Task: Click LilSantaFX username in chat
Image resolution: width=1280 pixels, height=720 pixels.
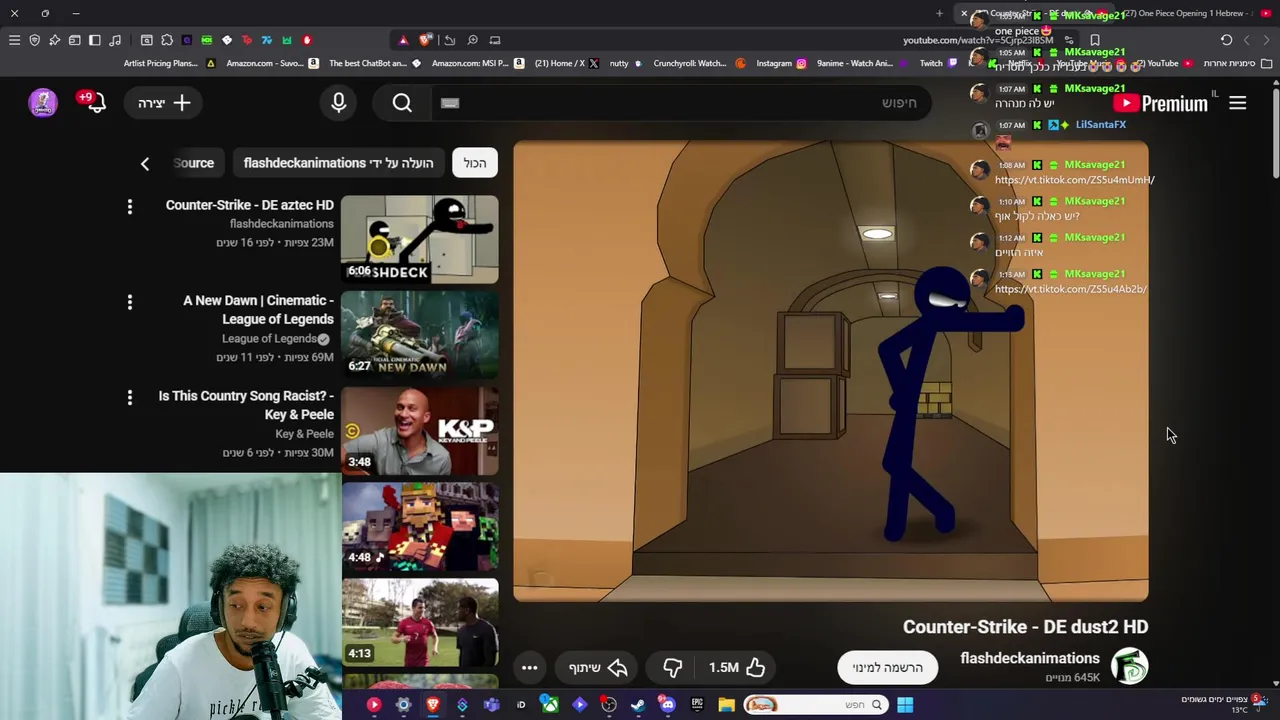Action: 1100,125
